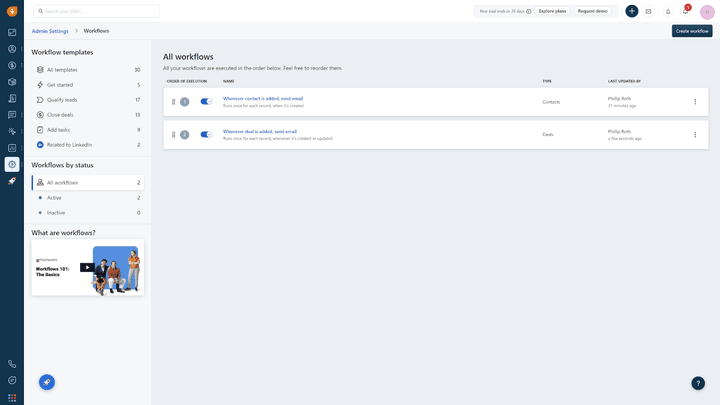Open the app switcher grid icon

[12, 398]
